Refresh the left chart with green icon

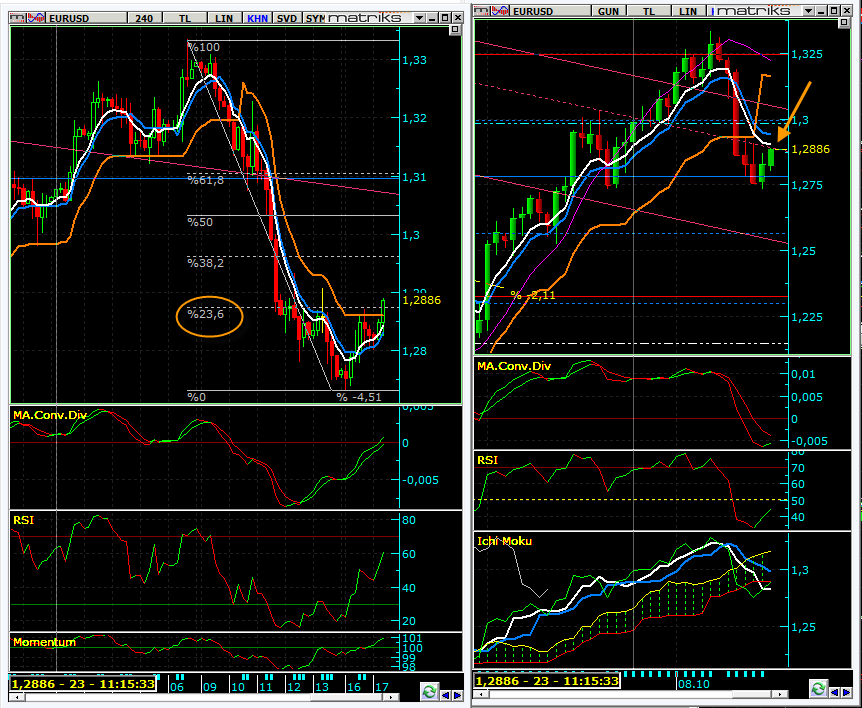(x=429, y=692)
